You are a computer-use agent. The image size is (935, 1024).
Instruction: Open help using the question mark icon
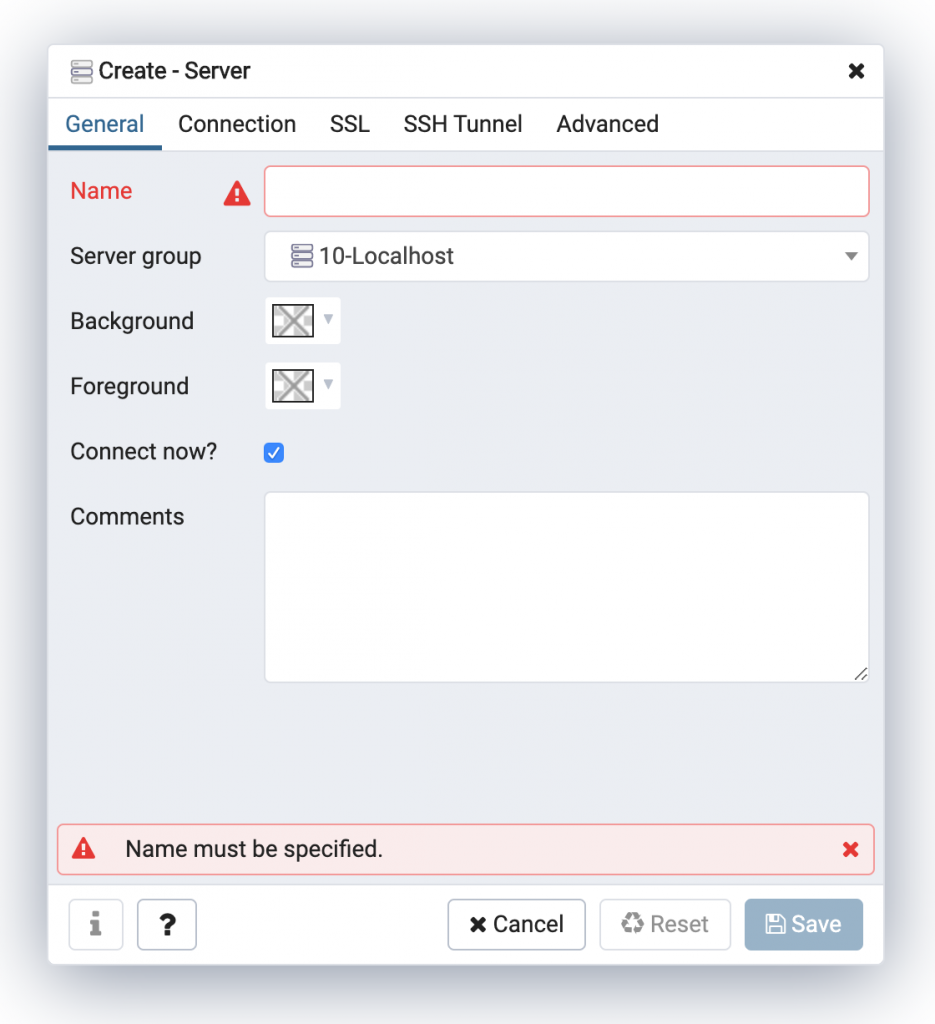[x=166, y=924]
